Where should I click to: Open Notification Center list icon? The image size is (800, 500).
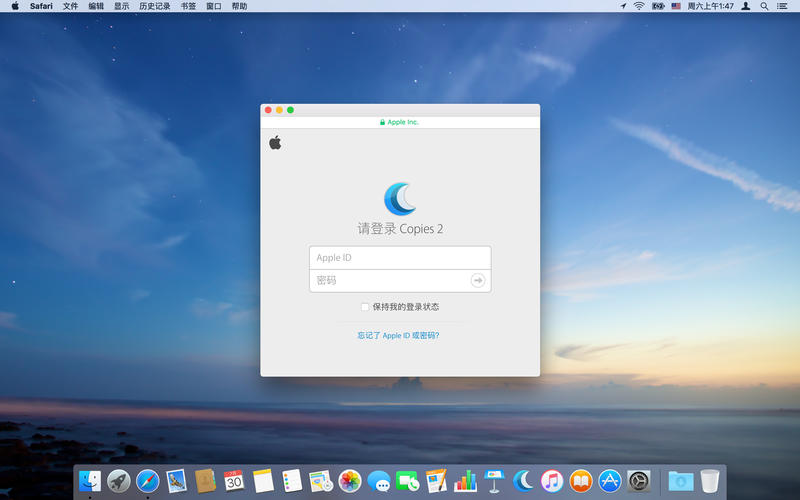[x=782, y=6]
